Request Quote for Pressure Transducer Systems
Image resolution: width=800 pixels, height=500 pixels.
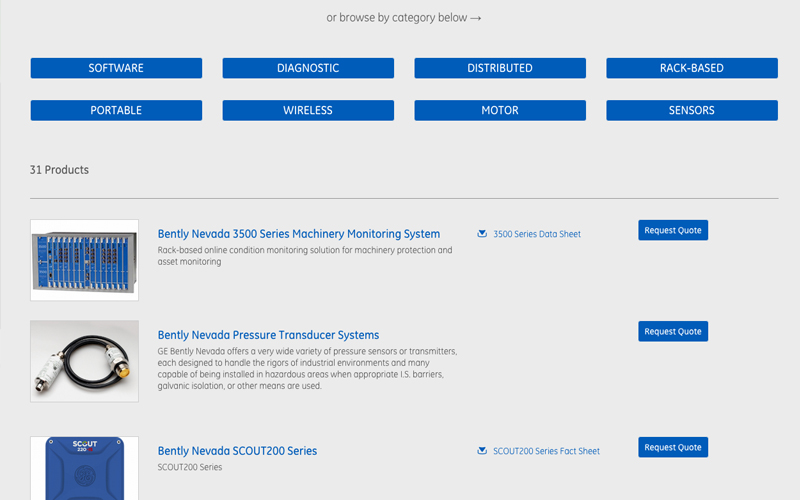coord(673,331)
